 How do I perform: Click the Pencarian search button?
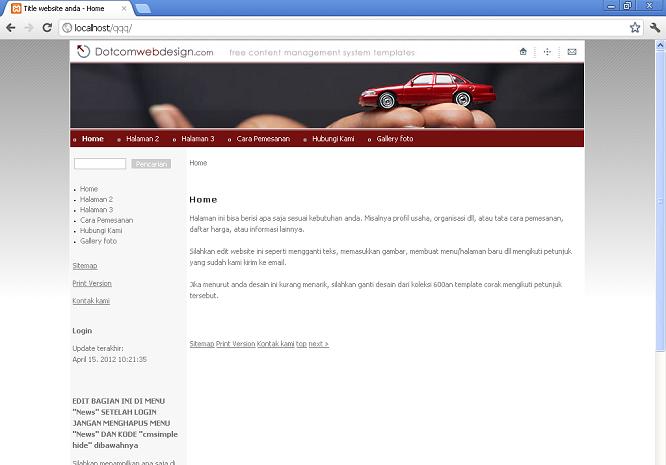pyautogui.click(x=151, y=164)
